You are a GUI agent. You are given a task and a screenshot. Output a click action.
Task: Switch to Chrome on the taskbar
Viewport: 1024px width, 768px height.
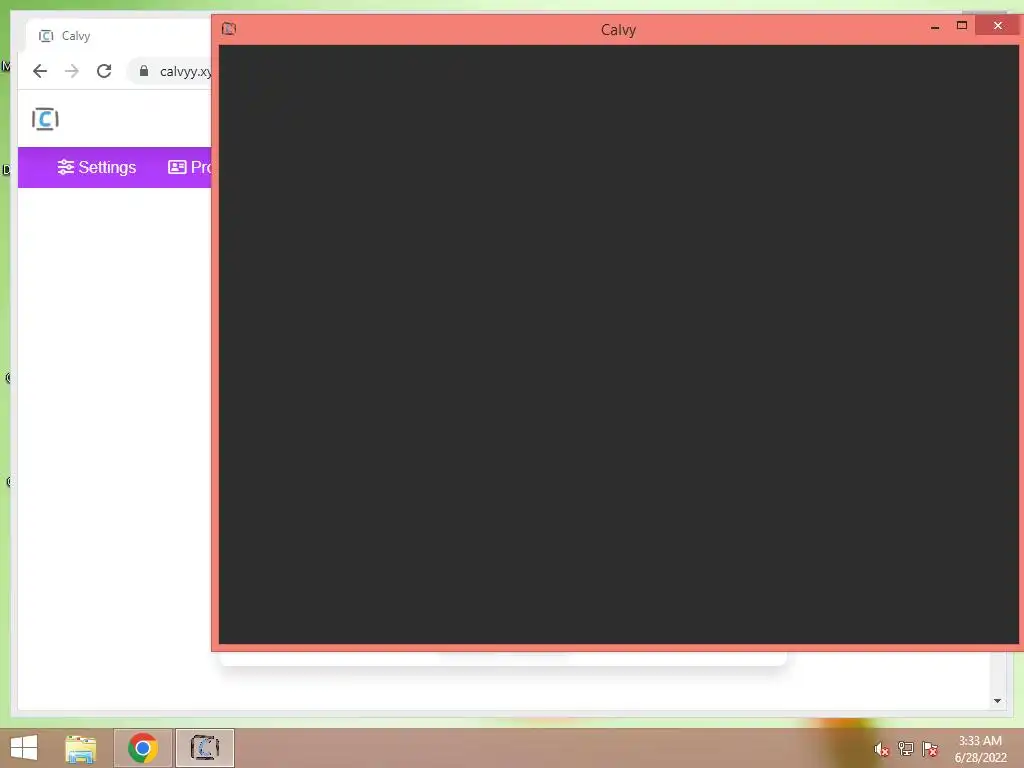[x=143, y=748]
